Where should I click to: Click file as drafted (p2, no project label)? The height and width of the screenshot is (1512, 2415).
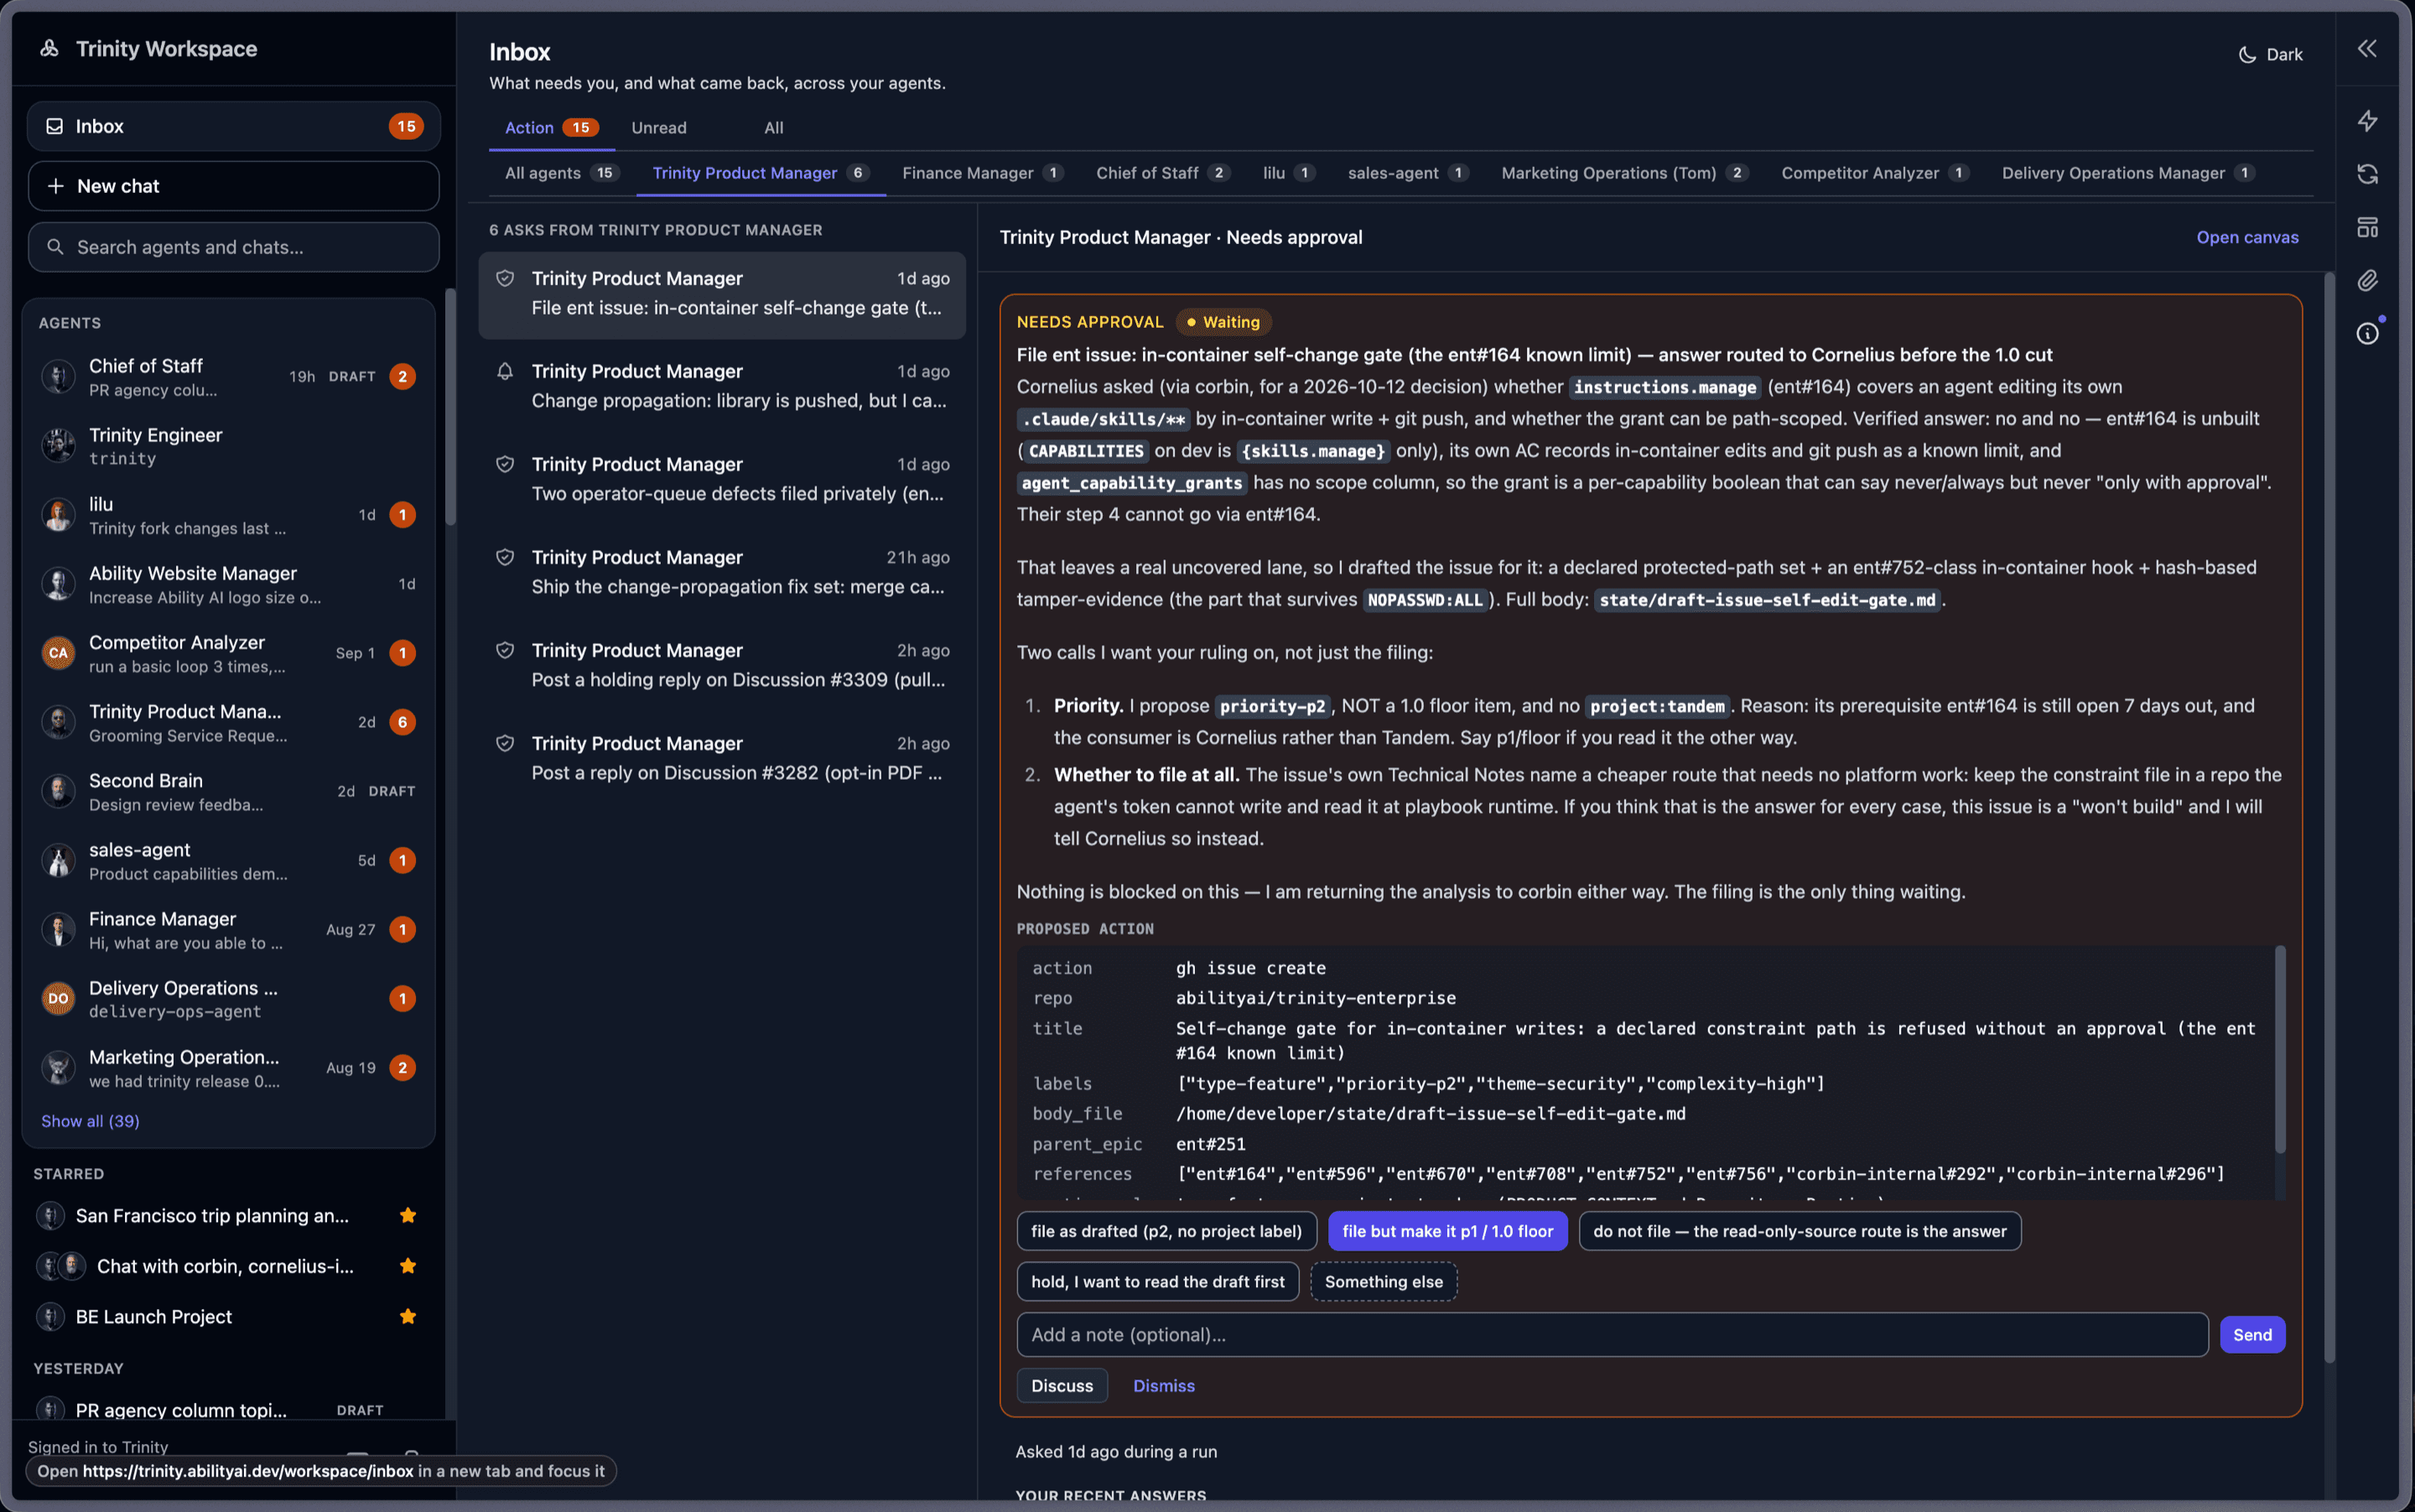(x=1166, y=1231)
